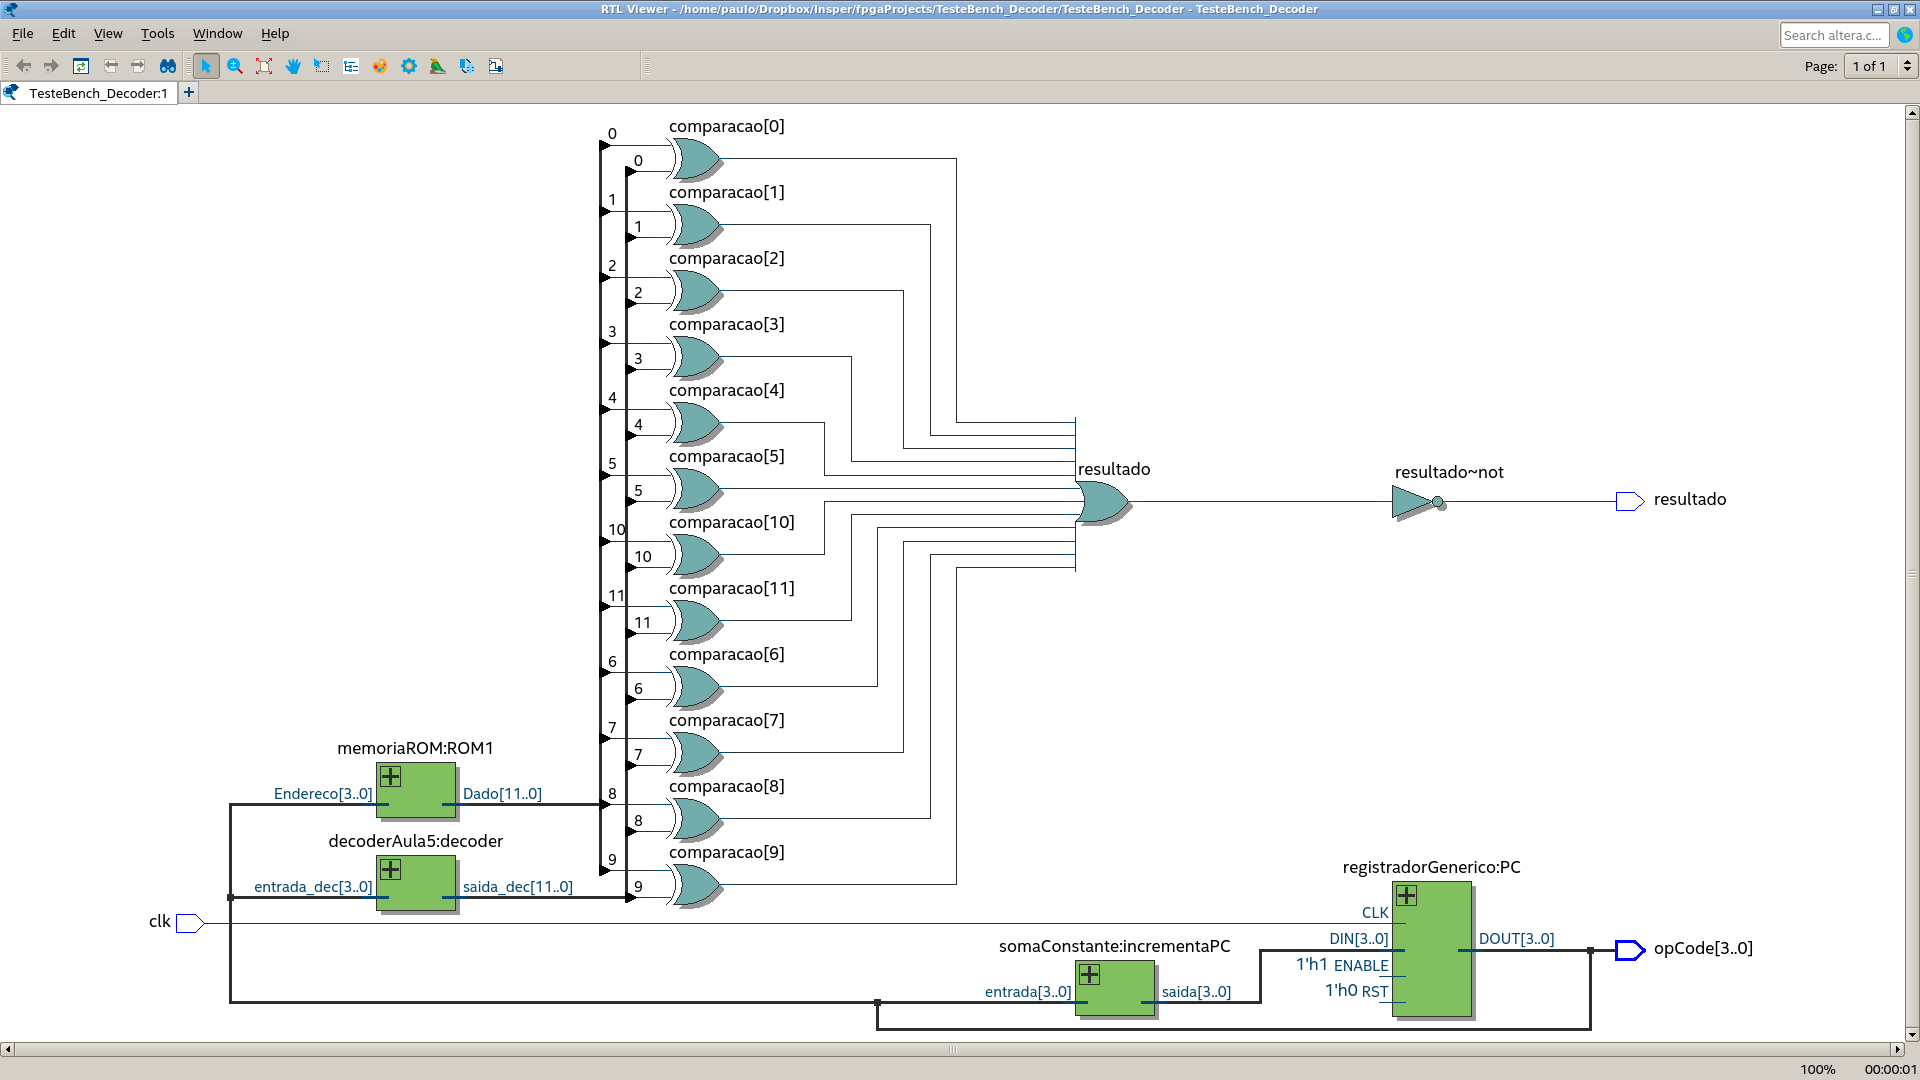The height and width of the screenshot is (1080, 1920).
Task: Click the Forward arrow toolbar icon
Action: point(51,66)
